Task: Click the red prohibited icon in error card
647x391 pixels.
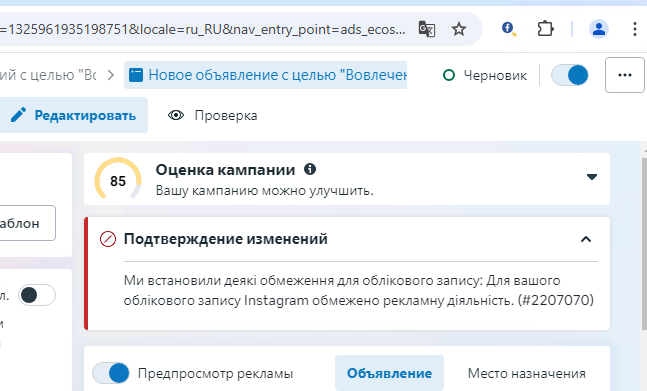Action: pos(108,239)
